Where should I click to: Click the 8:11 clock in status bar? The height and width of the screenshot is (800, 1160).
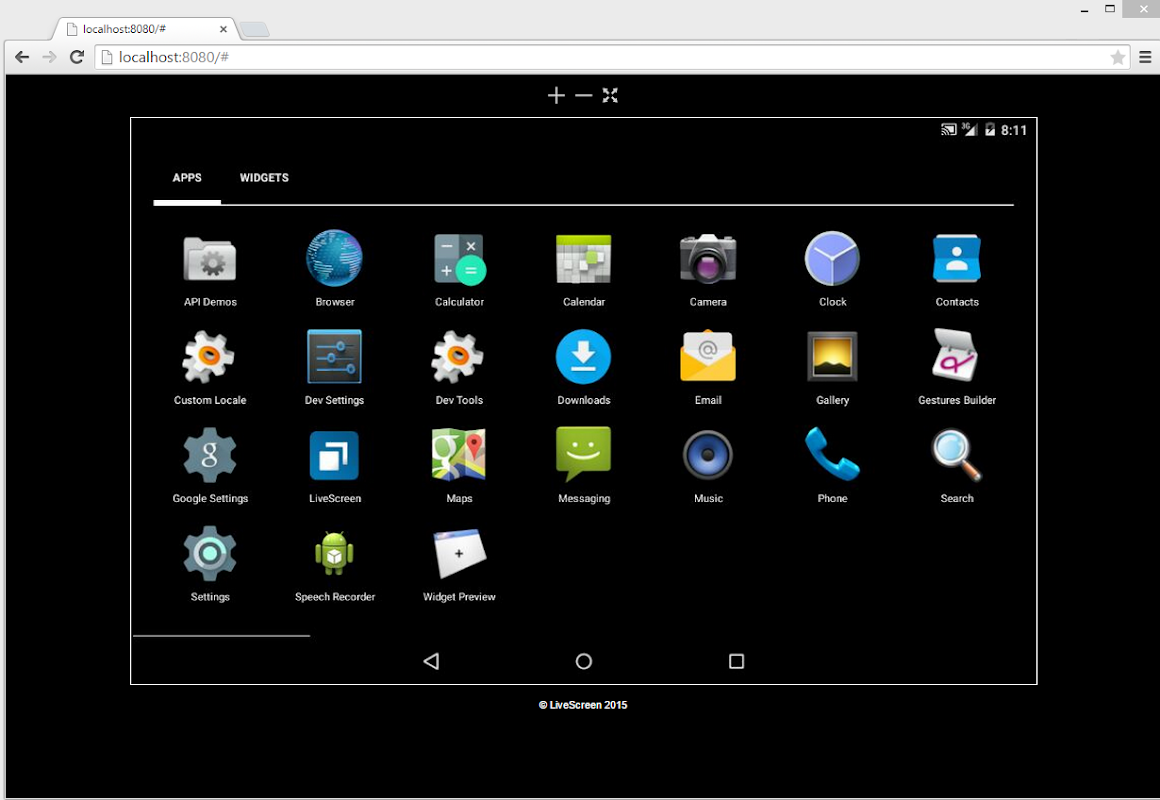tap(1014, 130)
